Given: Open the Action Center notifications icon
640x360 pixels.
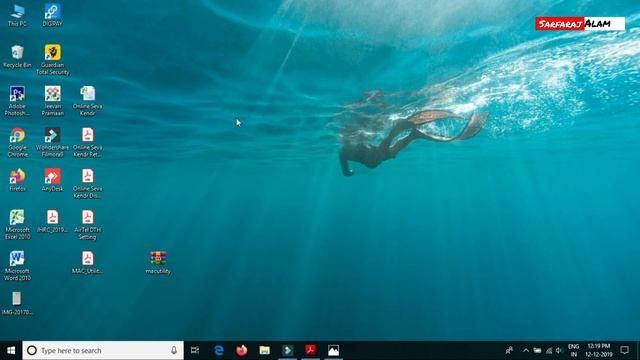Looking at the screenshot, I should pyautogui.click(x=624, y=350).
